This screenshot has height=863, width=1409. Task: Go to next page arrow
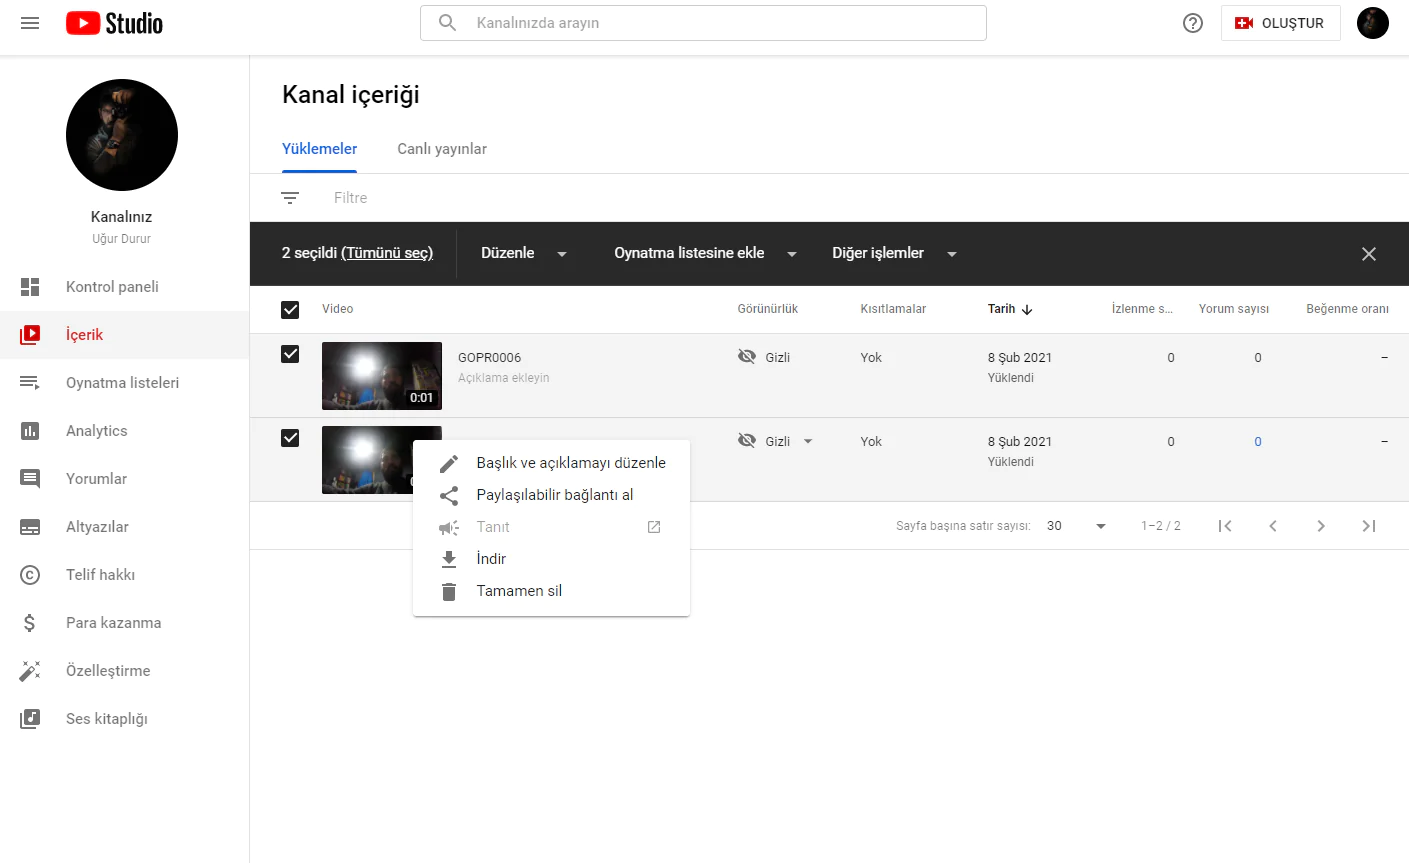(1320, 526)
